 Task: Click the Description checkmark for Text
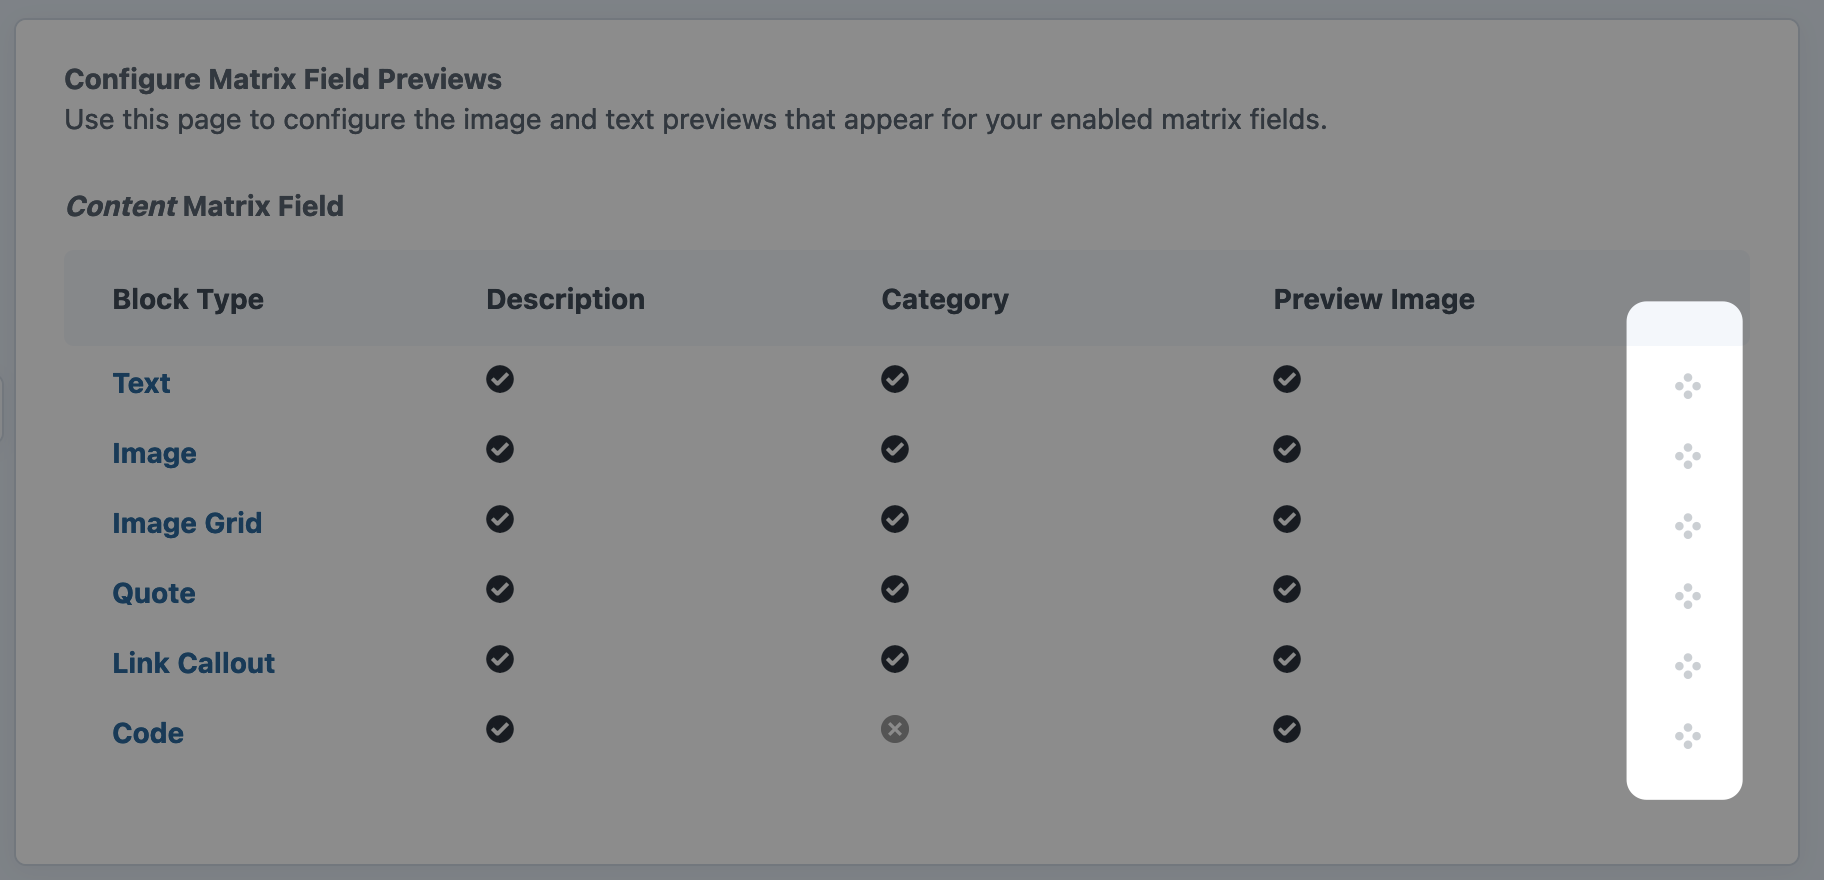coord(500,379)
